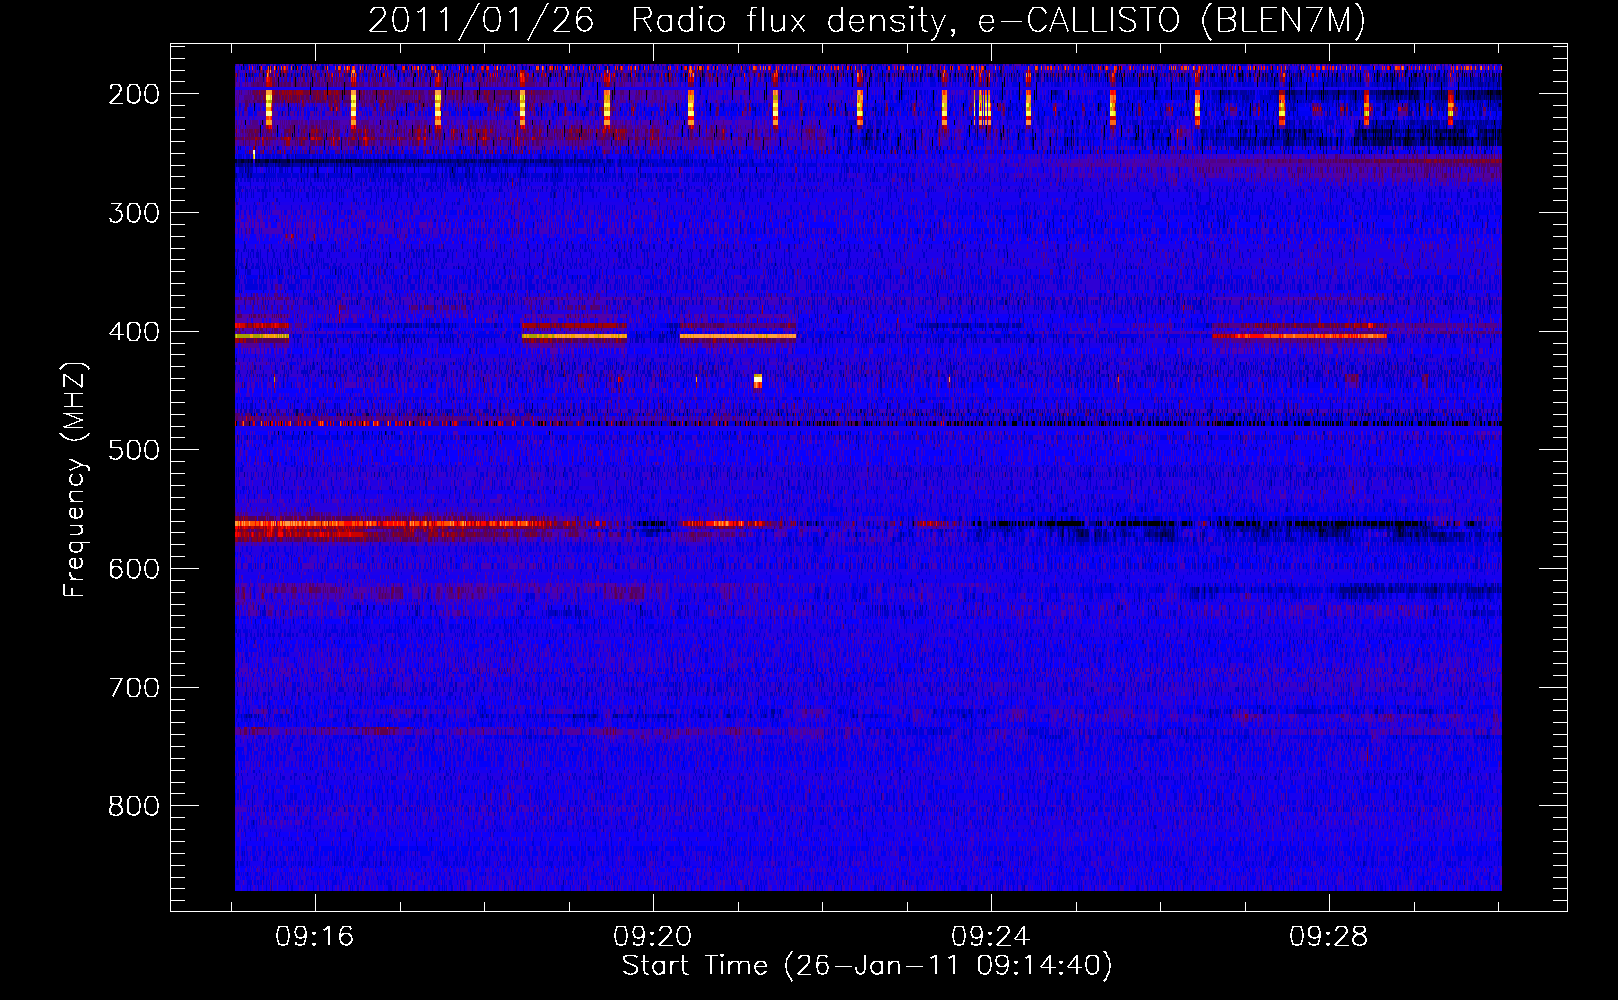The width and height of the screenshot is (1618, 1000).
Task: Click the 400 frequency tick label
Action: [134, 332]
